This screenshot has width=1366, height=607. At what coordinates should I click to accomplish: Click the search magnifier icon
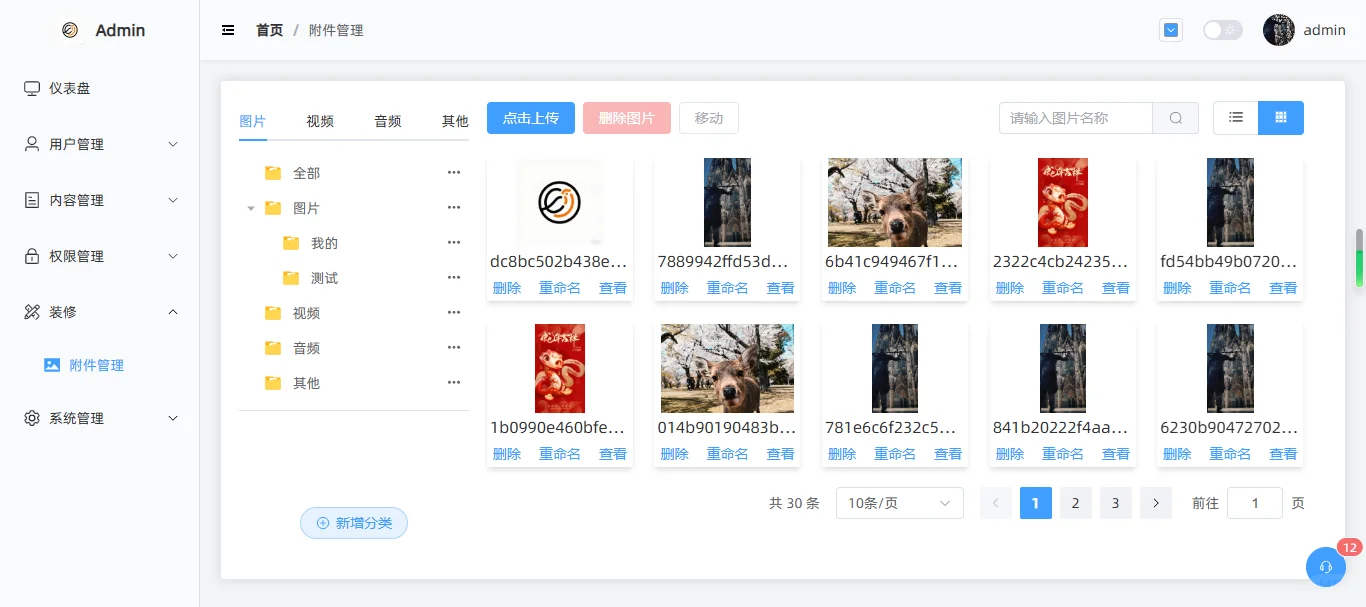click(1175, 117)
